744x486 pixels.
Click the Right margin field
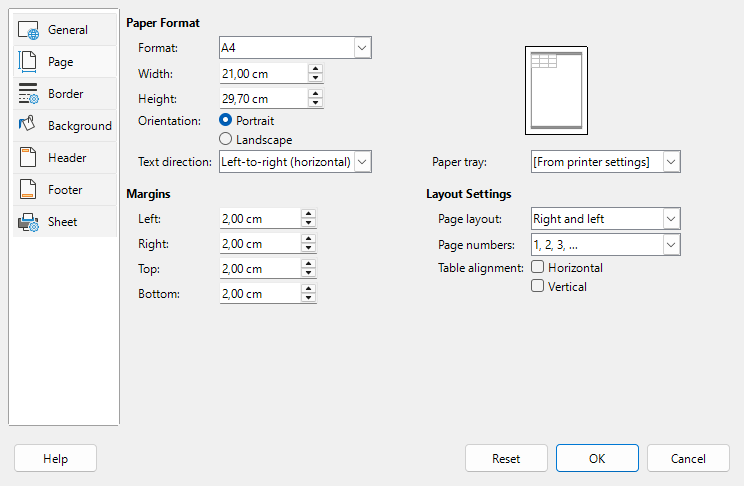coord(260,243)
